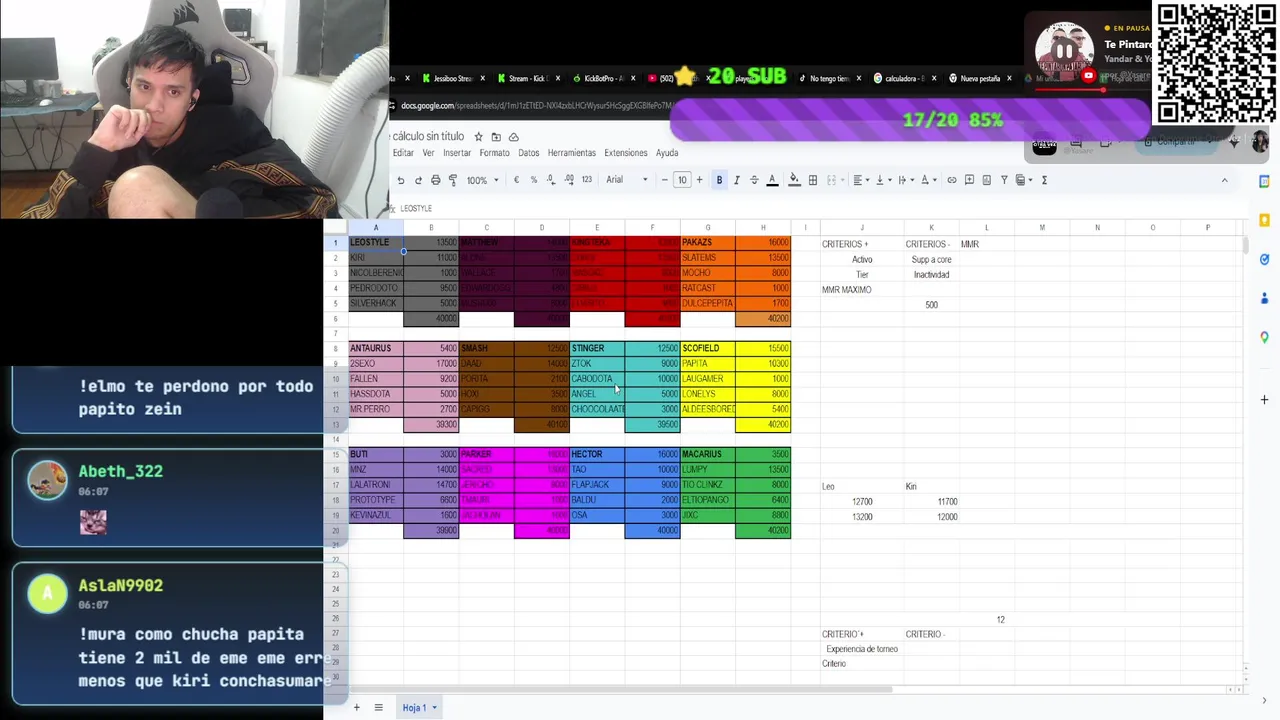Open Google Tasks side panel icon
The height and width of the screenshot is (720, 1280).
(1264, 259)
